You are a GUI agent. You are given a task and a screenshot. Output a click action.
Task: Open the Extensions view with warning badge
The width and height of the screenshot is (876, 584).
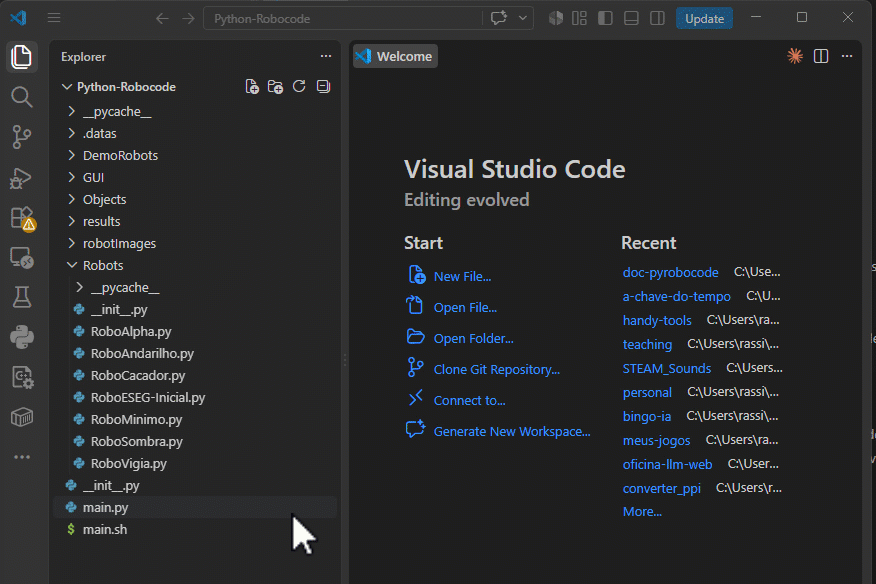click(22, 218)
